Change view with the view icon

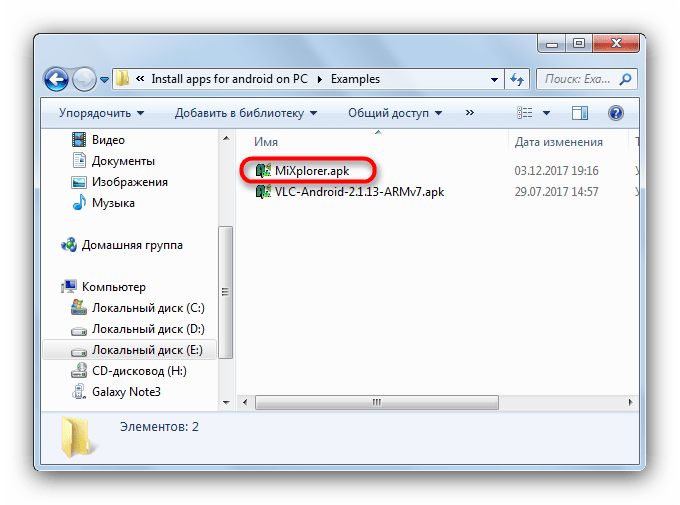tap(524, 113)
